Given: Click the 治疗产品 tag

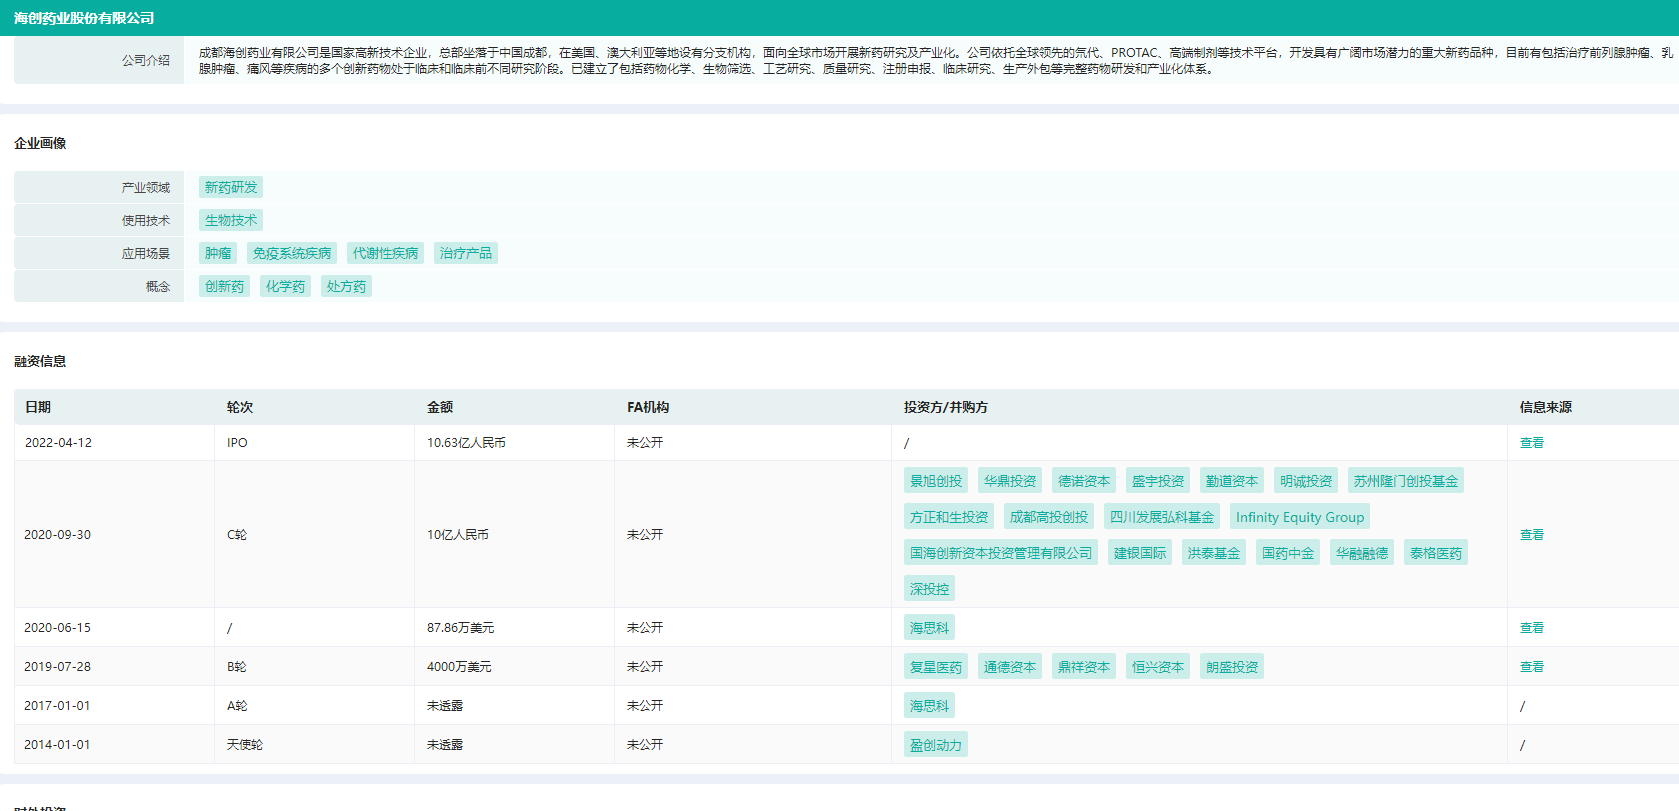Looking at the screenshot, I should click(465, 253).
